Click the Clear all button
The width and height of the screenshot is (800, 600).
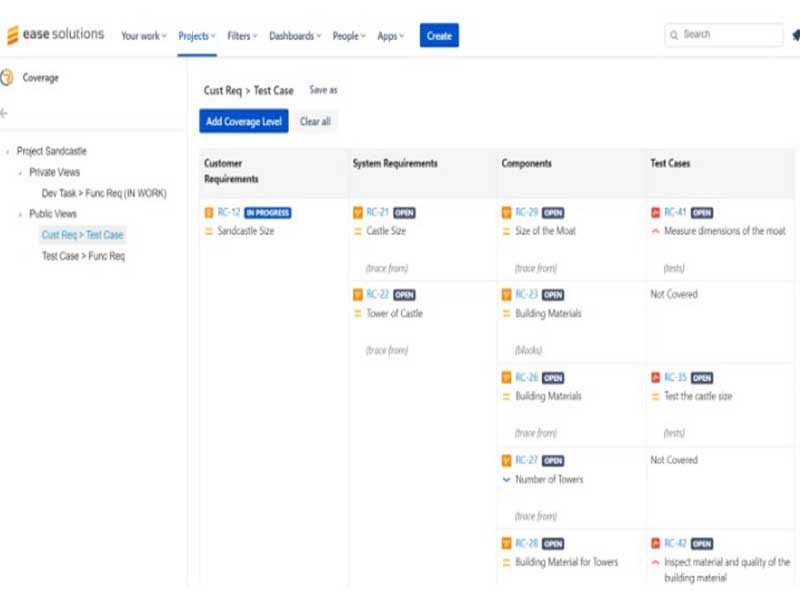(315, 122)
